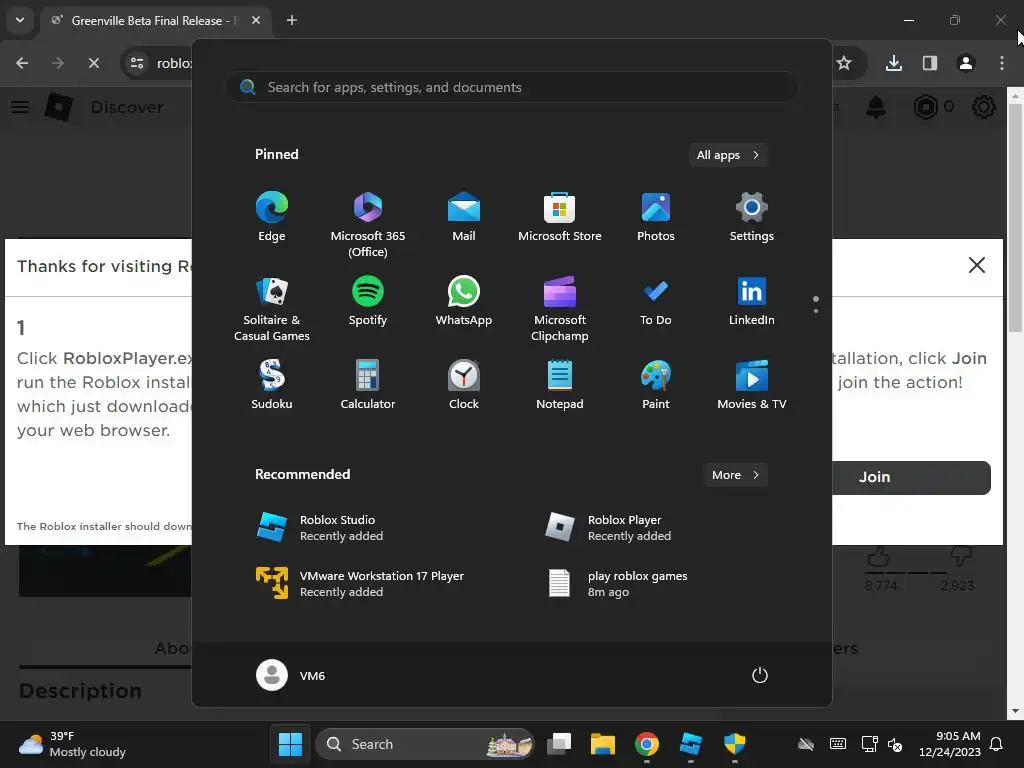Click Discover in Roblox header
Image resolution: width=1024 pixels, height=768 pixels.
[x=127, y=107]
